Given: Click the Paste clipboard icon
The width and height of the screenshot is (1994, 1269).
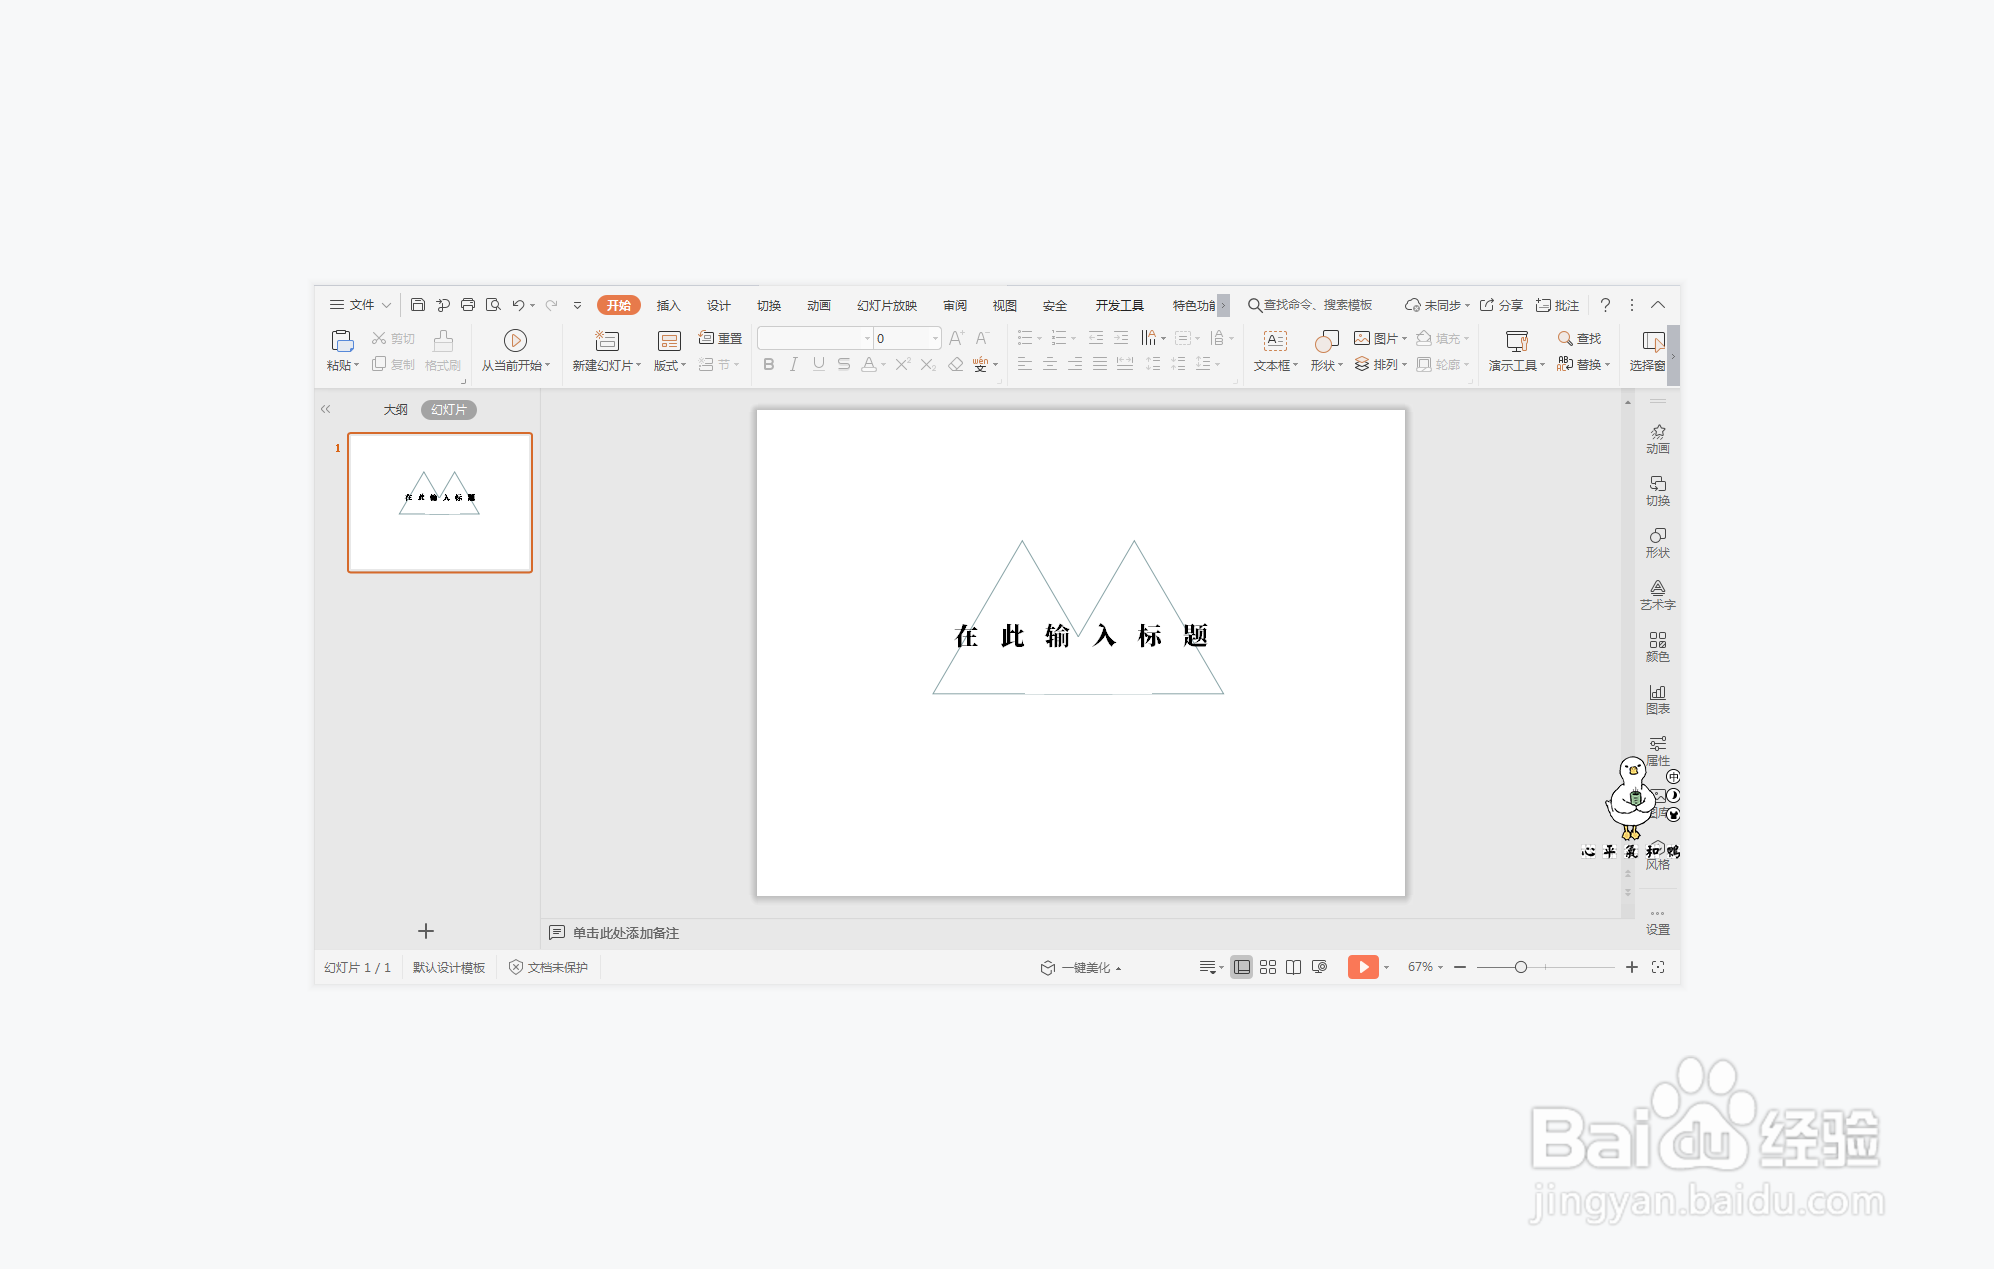Looking at the screenshot, I should [x=342, y=340].
